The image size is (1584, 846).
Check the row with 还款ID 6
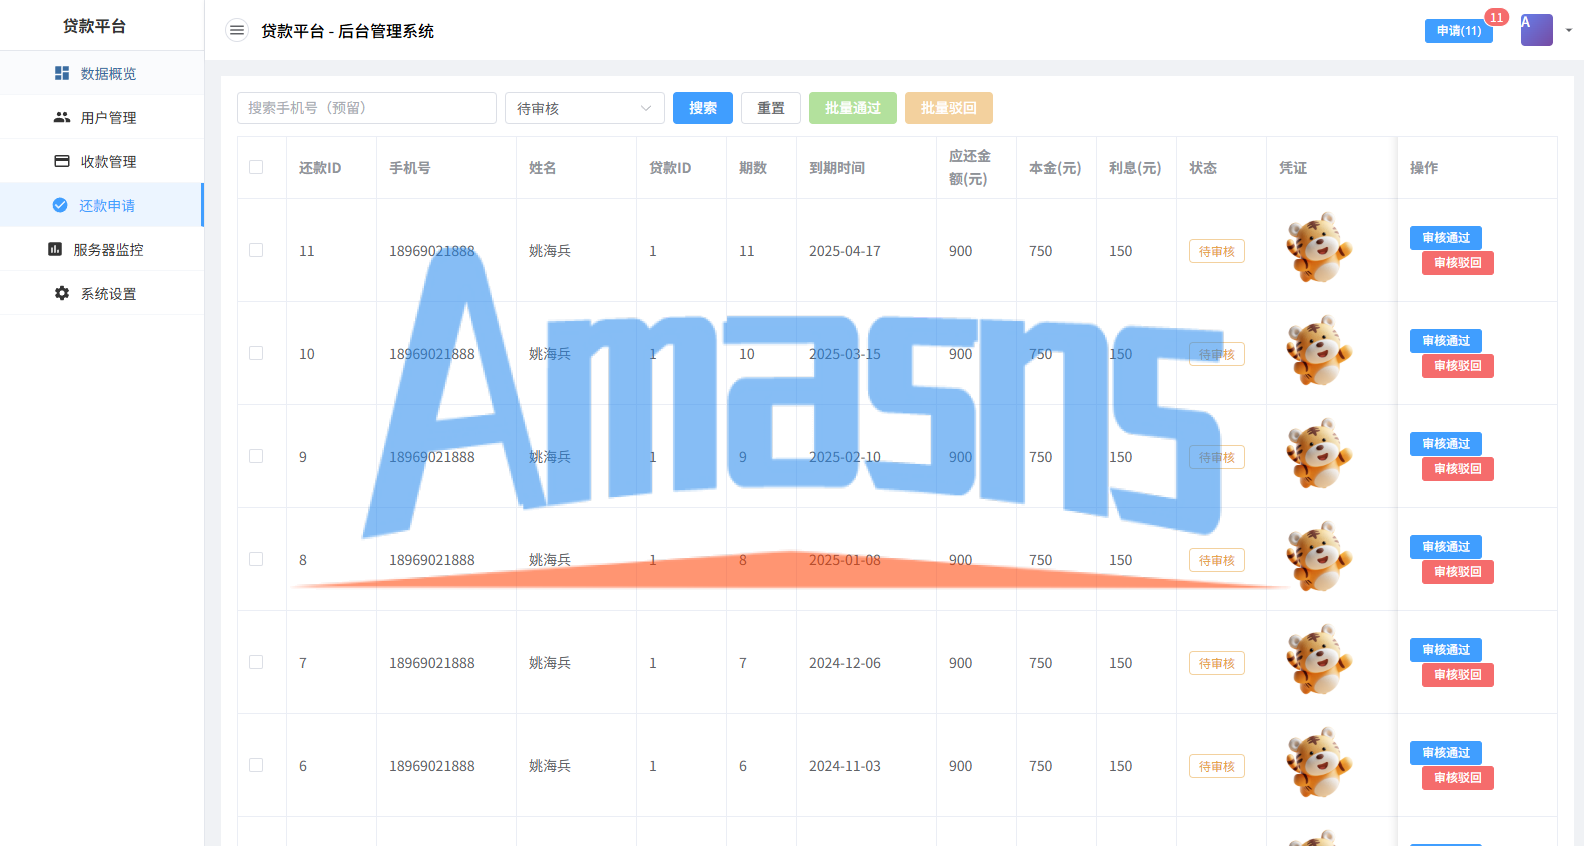point(256,765)
